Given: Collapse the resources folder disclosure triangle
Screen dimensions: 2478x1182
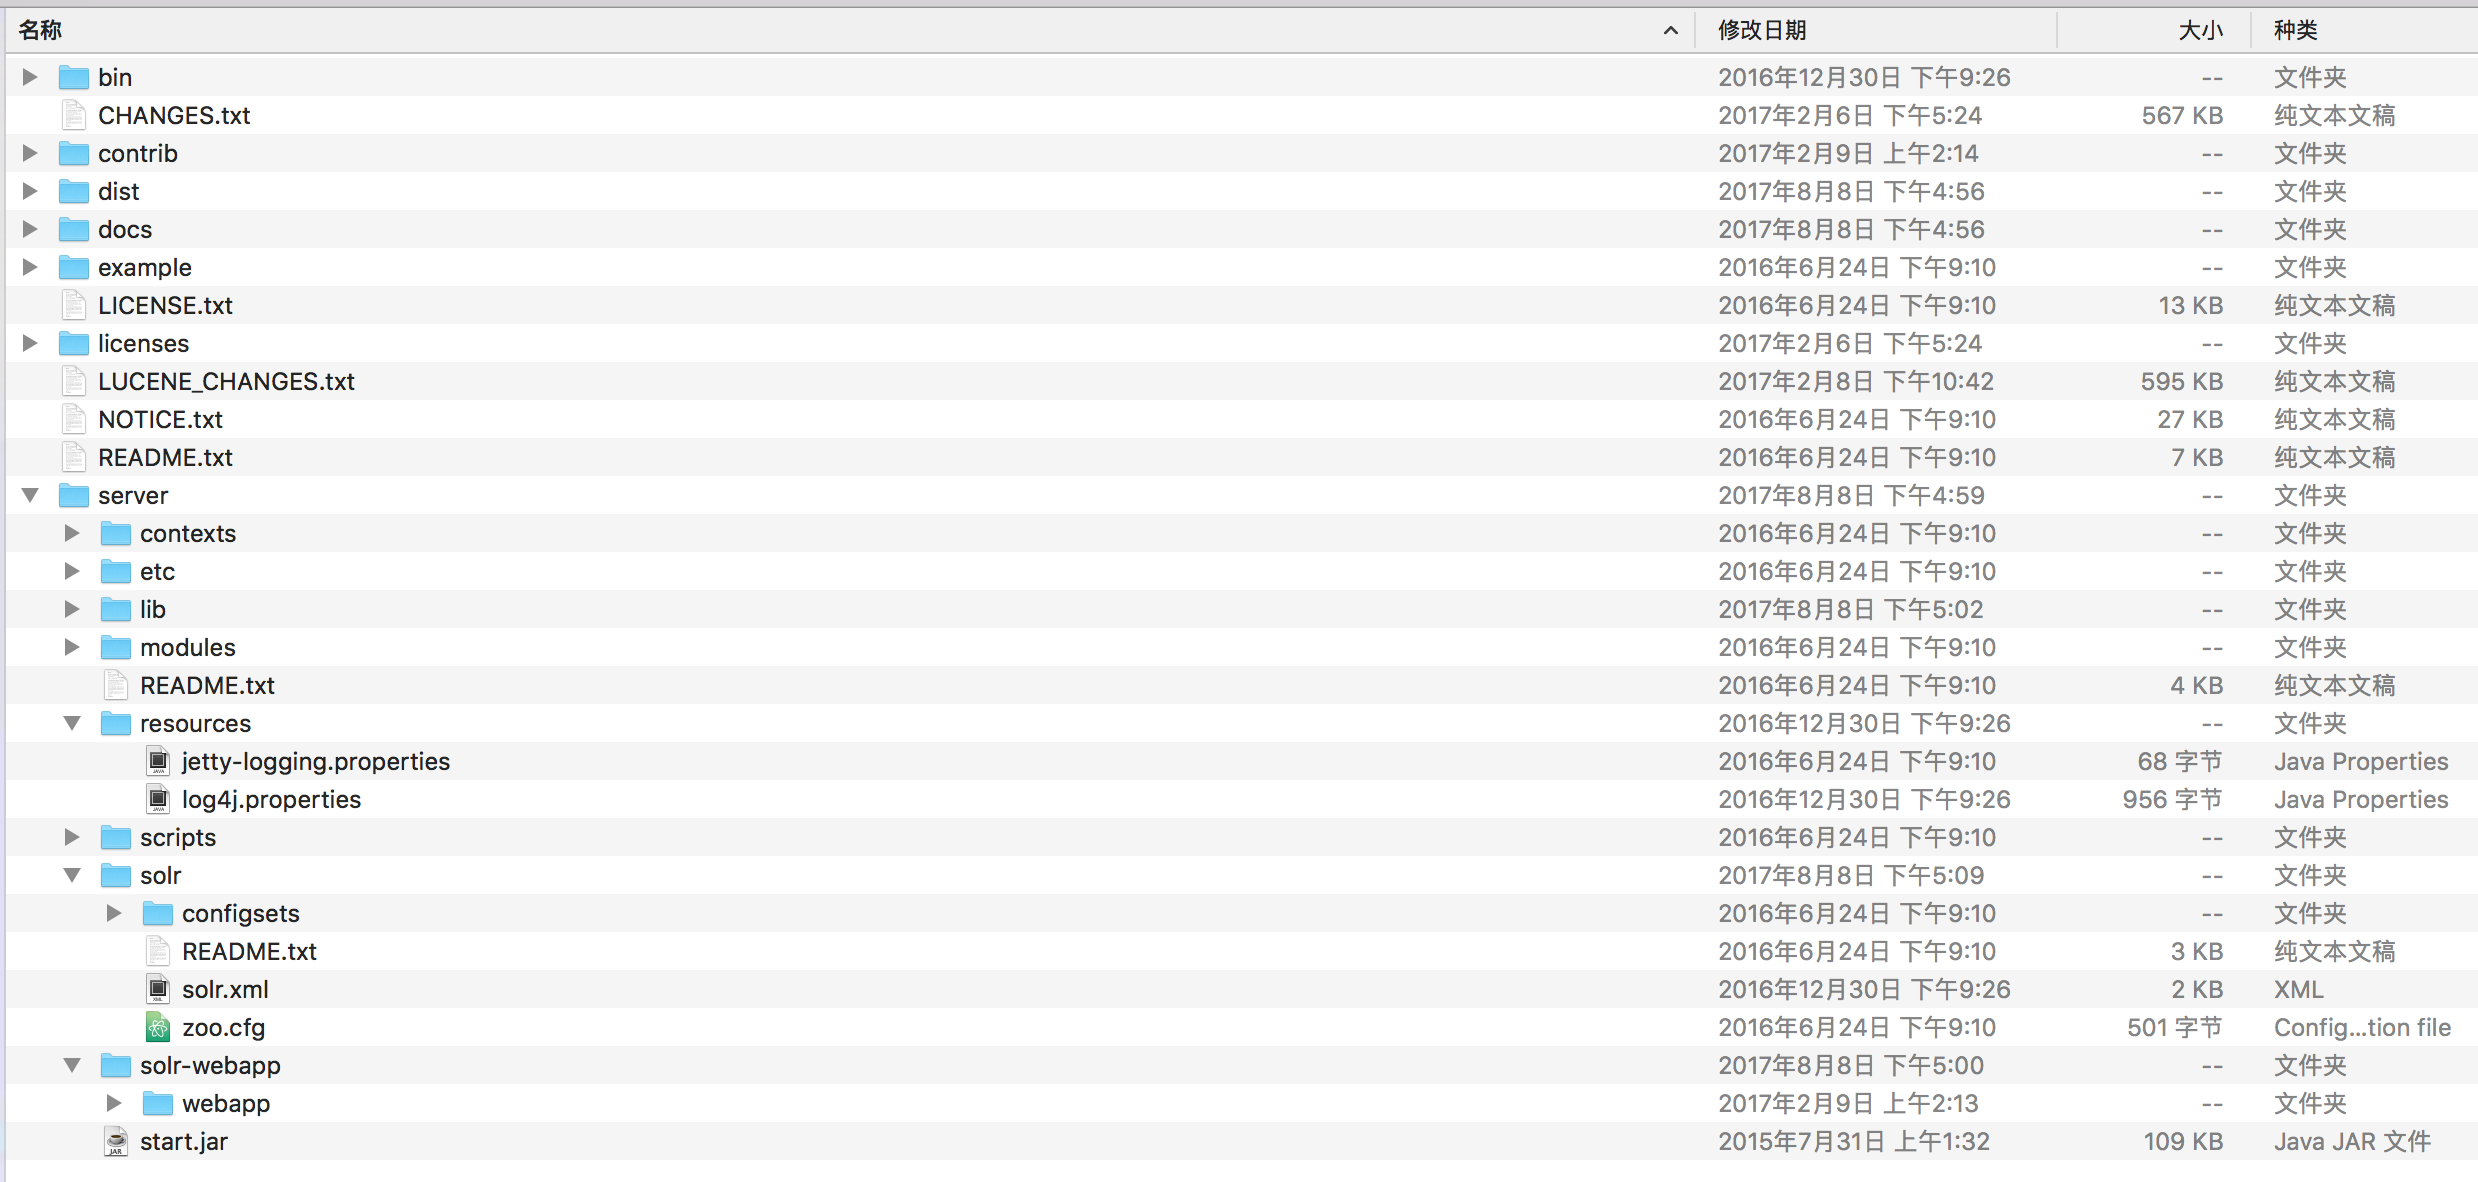Looking at the screenshot, I should tap(72, 723).
